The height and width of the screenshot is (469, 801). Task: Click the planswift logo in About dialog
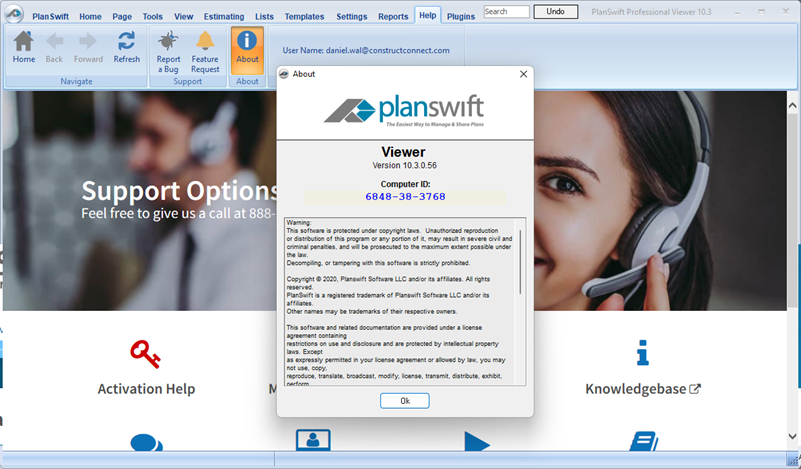point(404,110)
